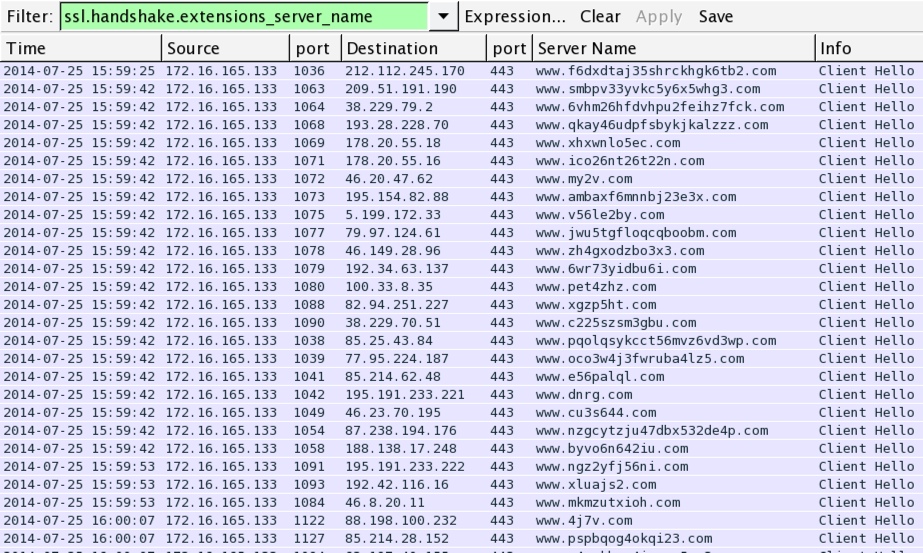Click the Info column header

866,48
